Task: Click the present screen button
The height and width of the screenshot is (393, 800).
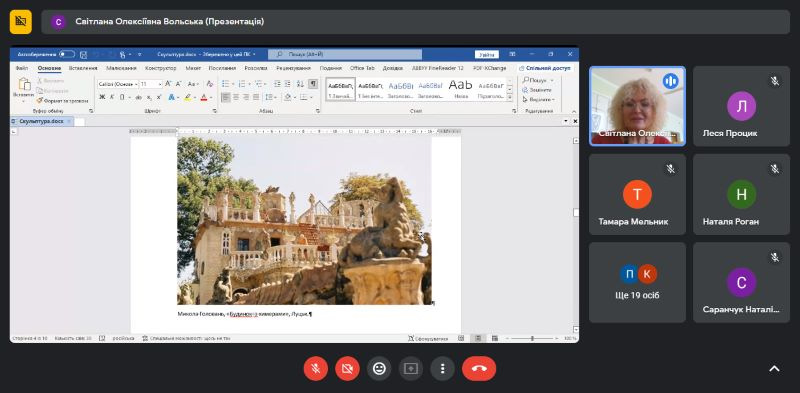Action: coord(411,369)
